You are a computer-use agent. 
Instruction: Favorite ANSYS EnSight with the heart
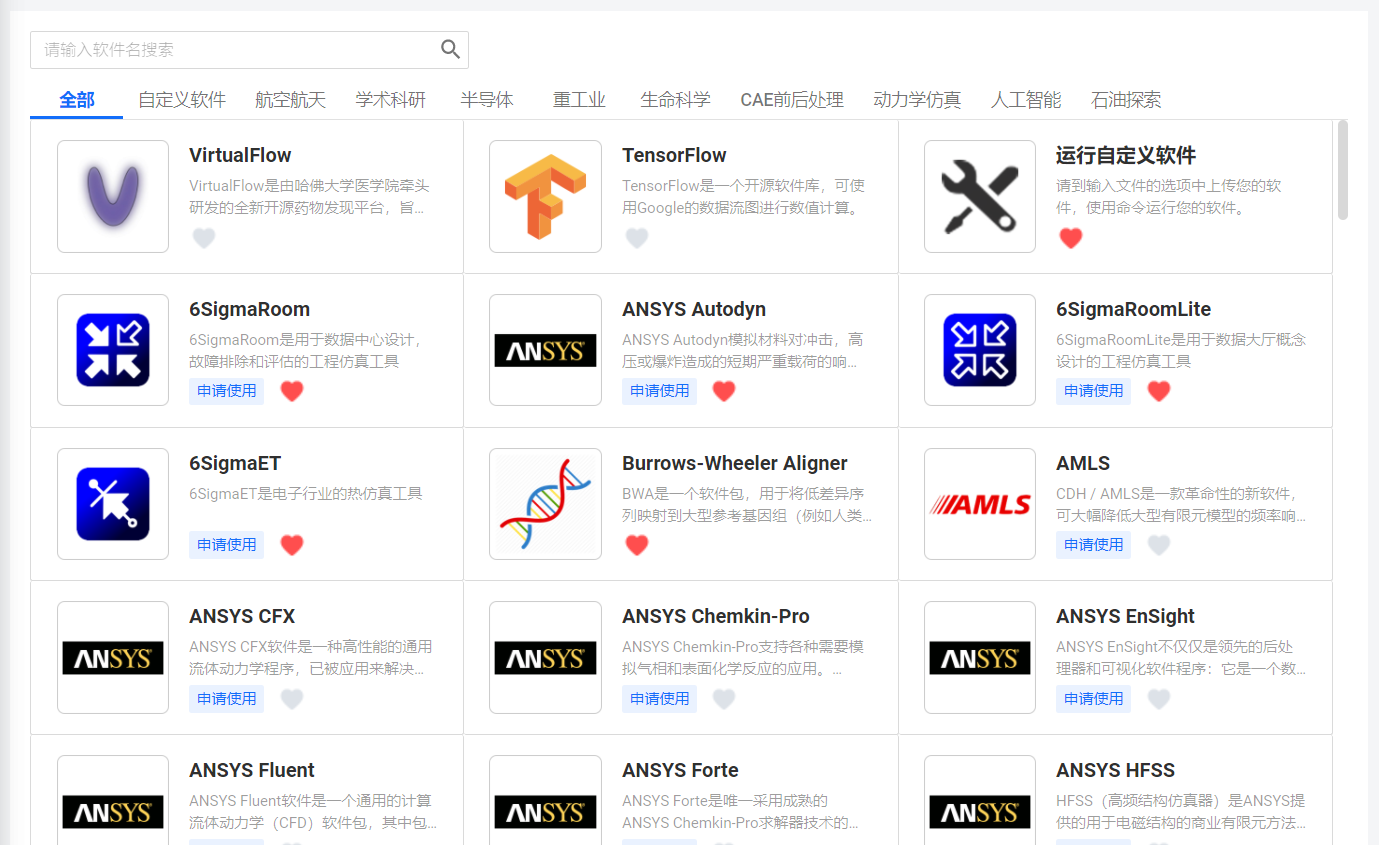(x=1159, y=699)
